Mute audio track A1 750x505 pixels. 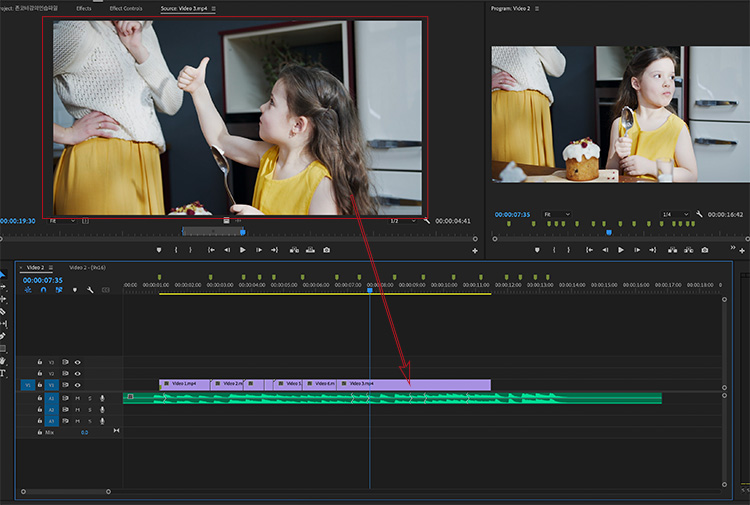[77, 398]
